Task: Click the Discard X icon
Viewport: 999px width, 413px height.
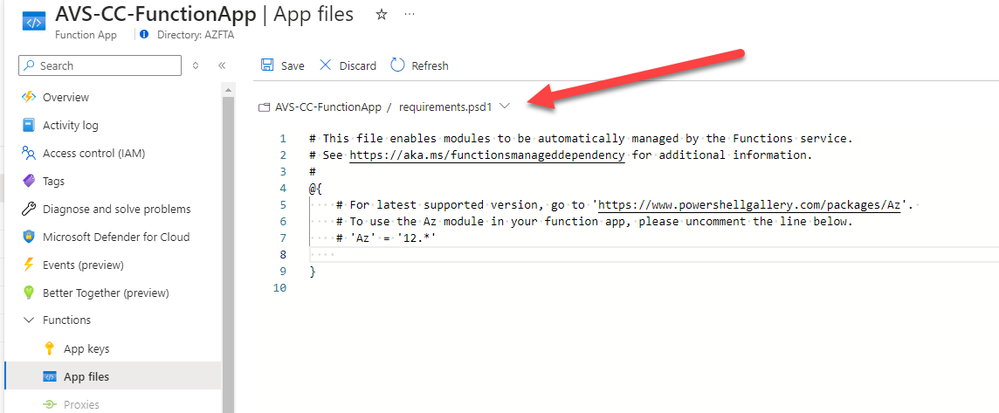Action: tap(326, 65)
